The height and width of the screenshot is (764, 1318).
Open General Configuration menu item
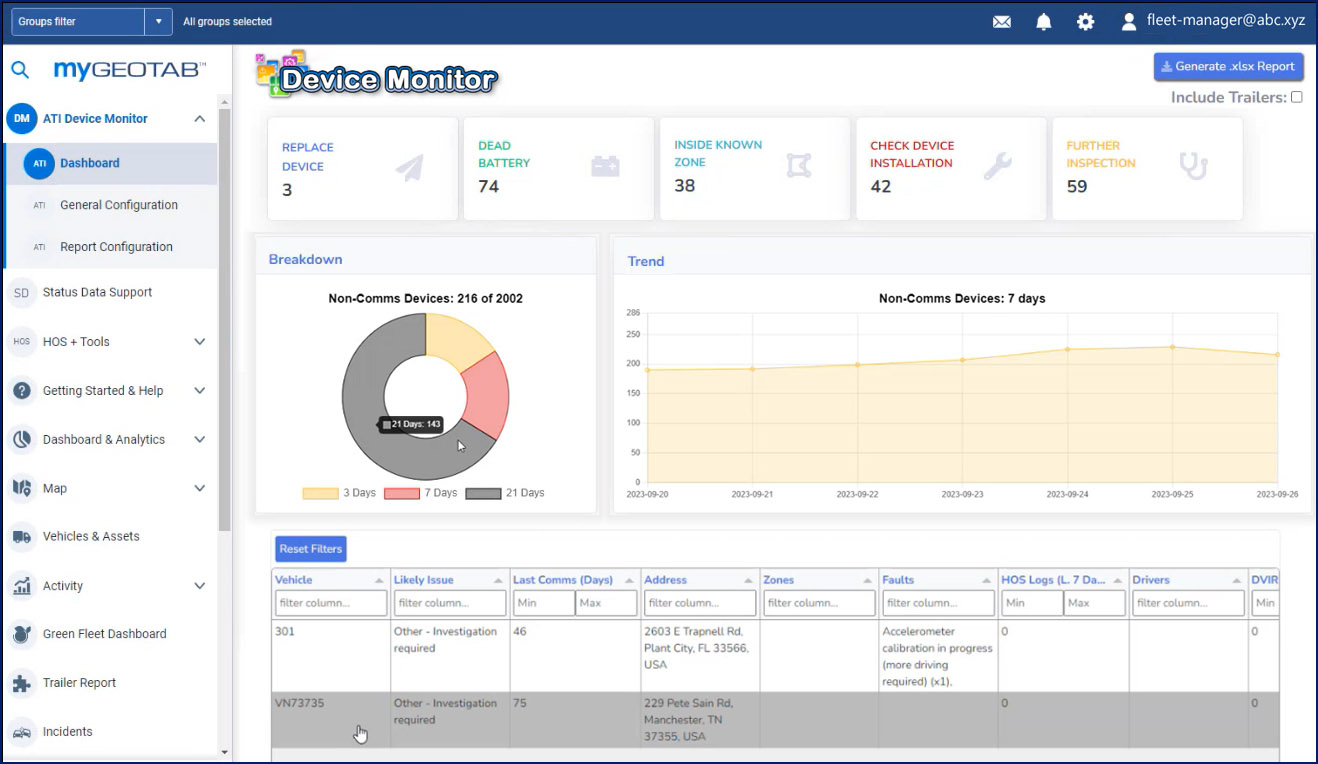[118, 205]
